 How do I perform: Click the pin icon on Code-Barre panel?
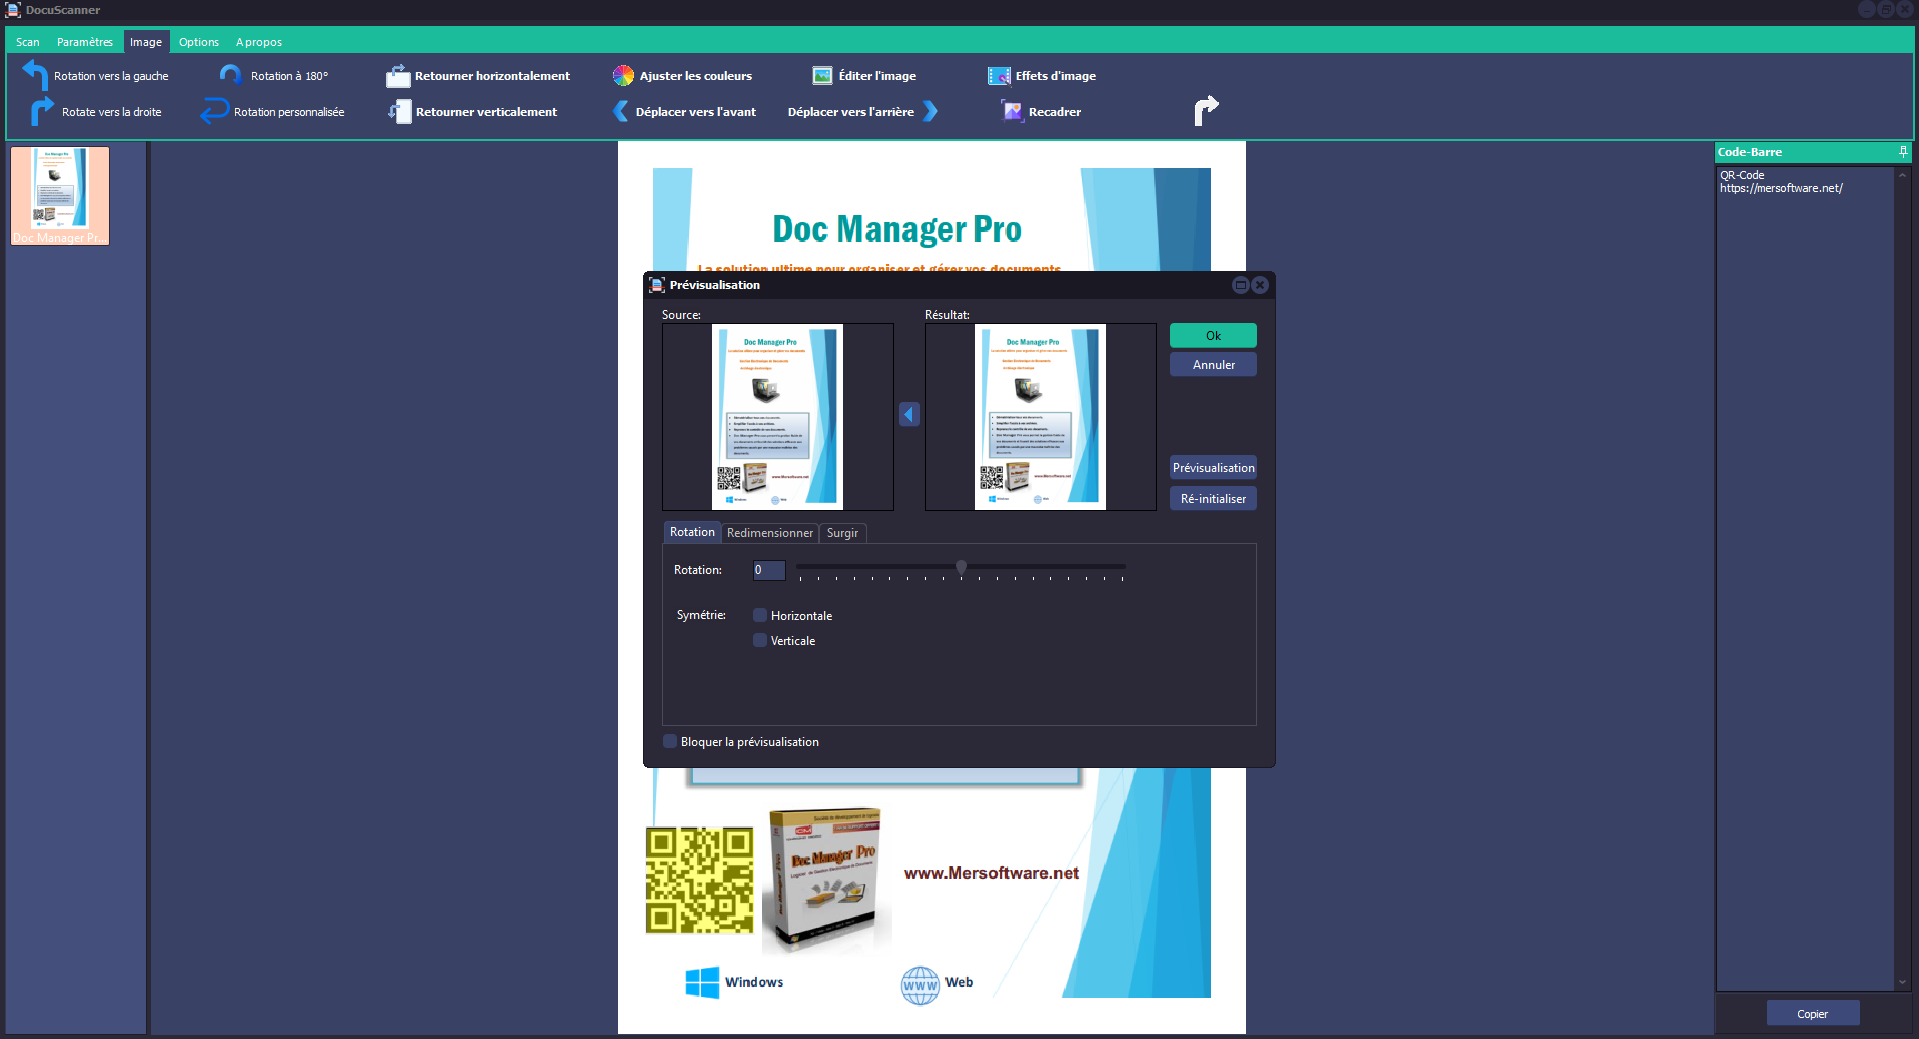pos(1902,152)
